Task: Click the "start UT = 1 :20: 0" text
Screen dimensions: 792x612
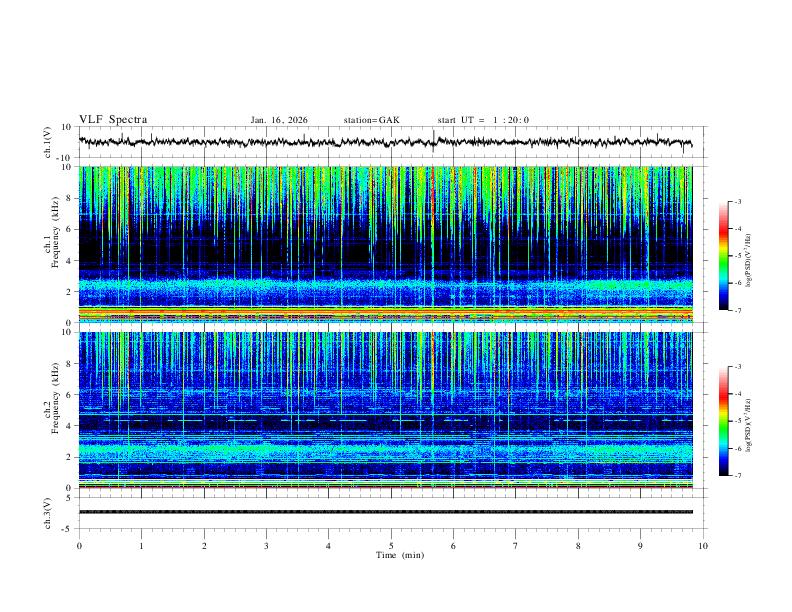Action: (x=483, y=120)
